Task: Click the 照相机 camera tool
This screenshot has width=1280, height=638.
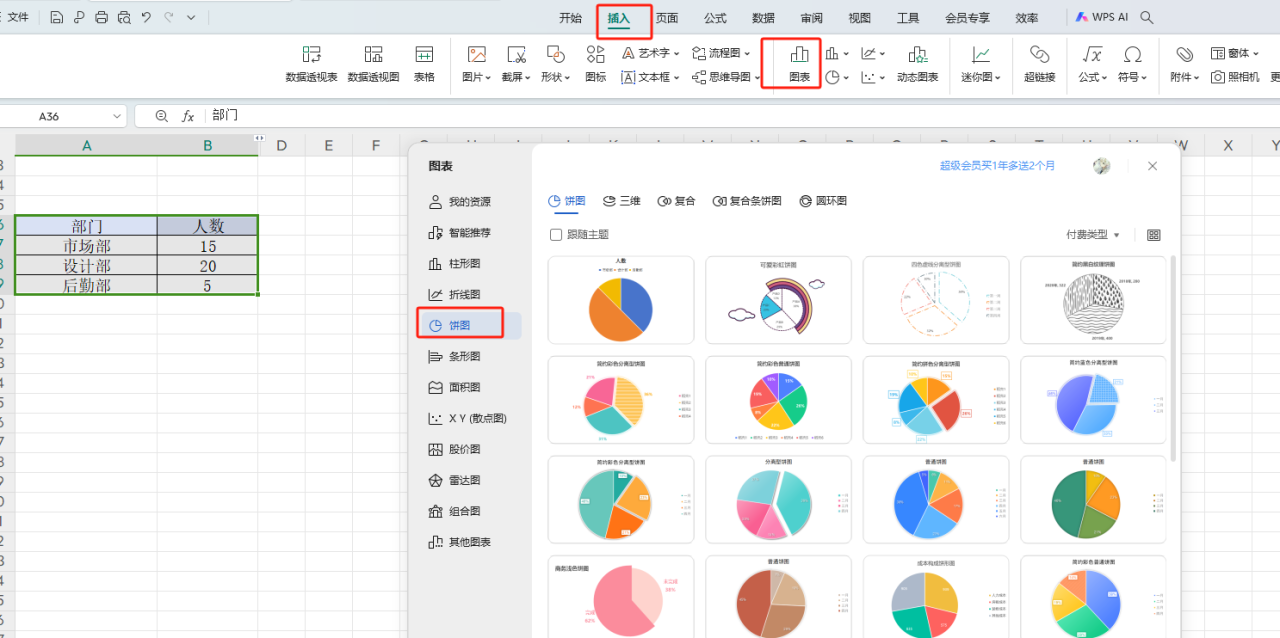Action: (1235, 77)
